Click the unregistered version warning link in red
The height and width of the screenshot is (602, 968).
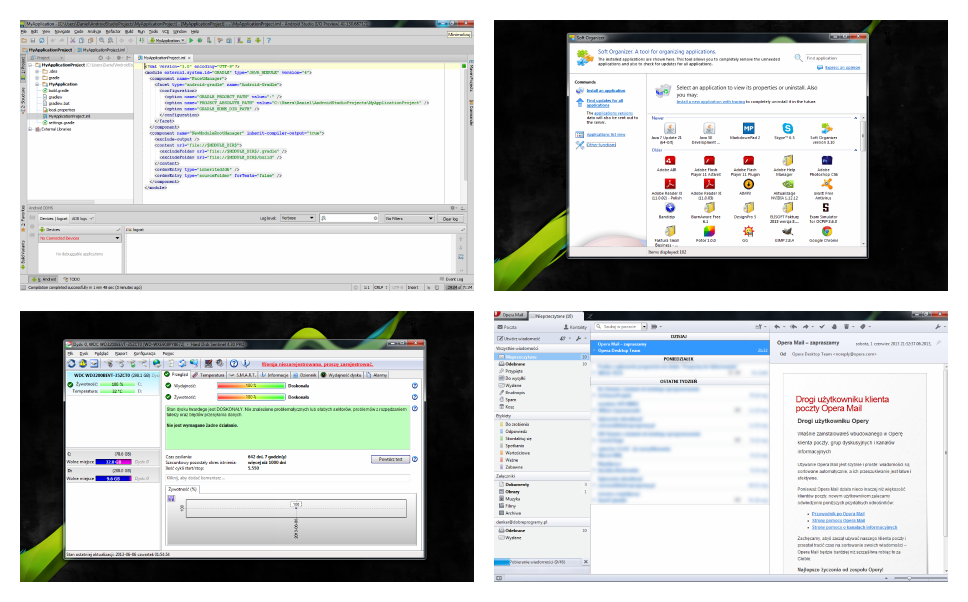[317, 364]
